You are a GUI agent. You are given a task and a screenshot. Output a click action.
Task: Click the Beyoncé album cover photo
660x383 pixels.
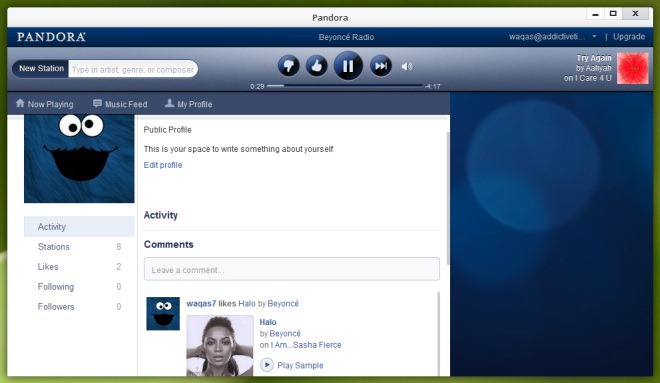tap(220, 346)
